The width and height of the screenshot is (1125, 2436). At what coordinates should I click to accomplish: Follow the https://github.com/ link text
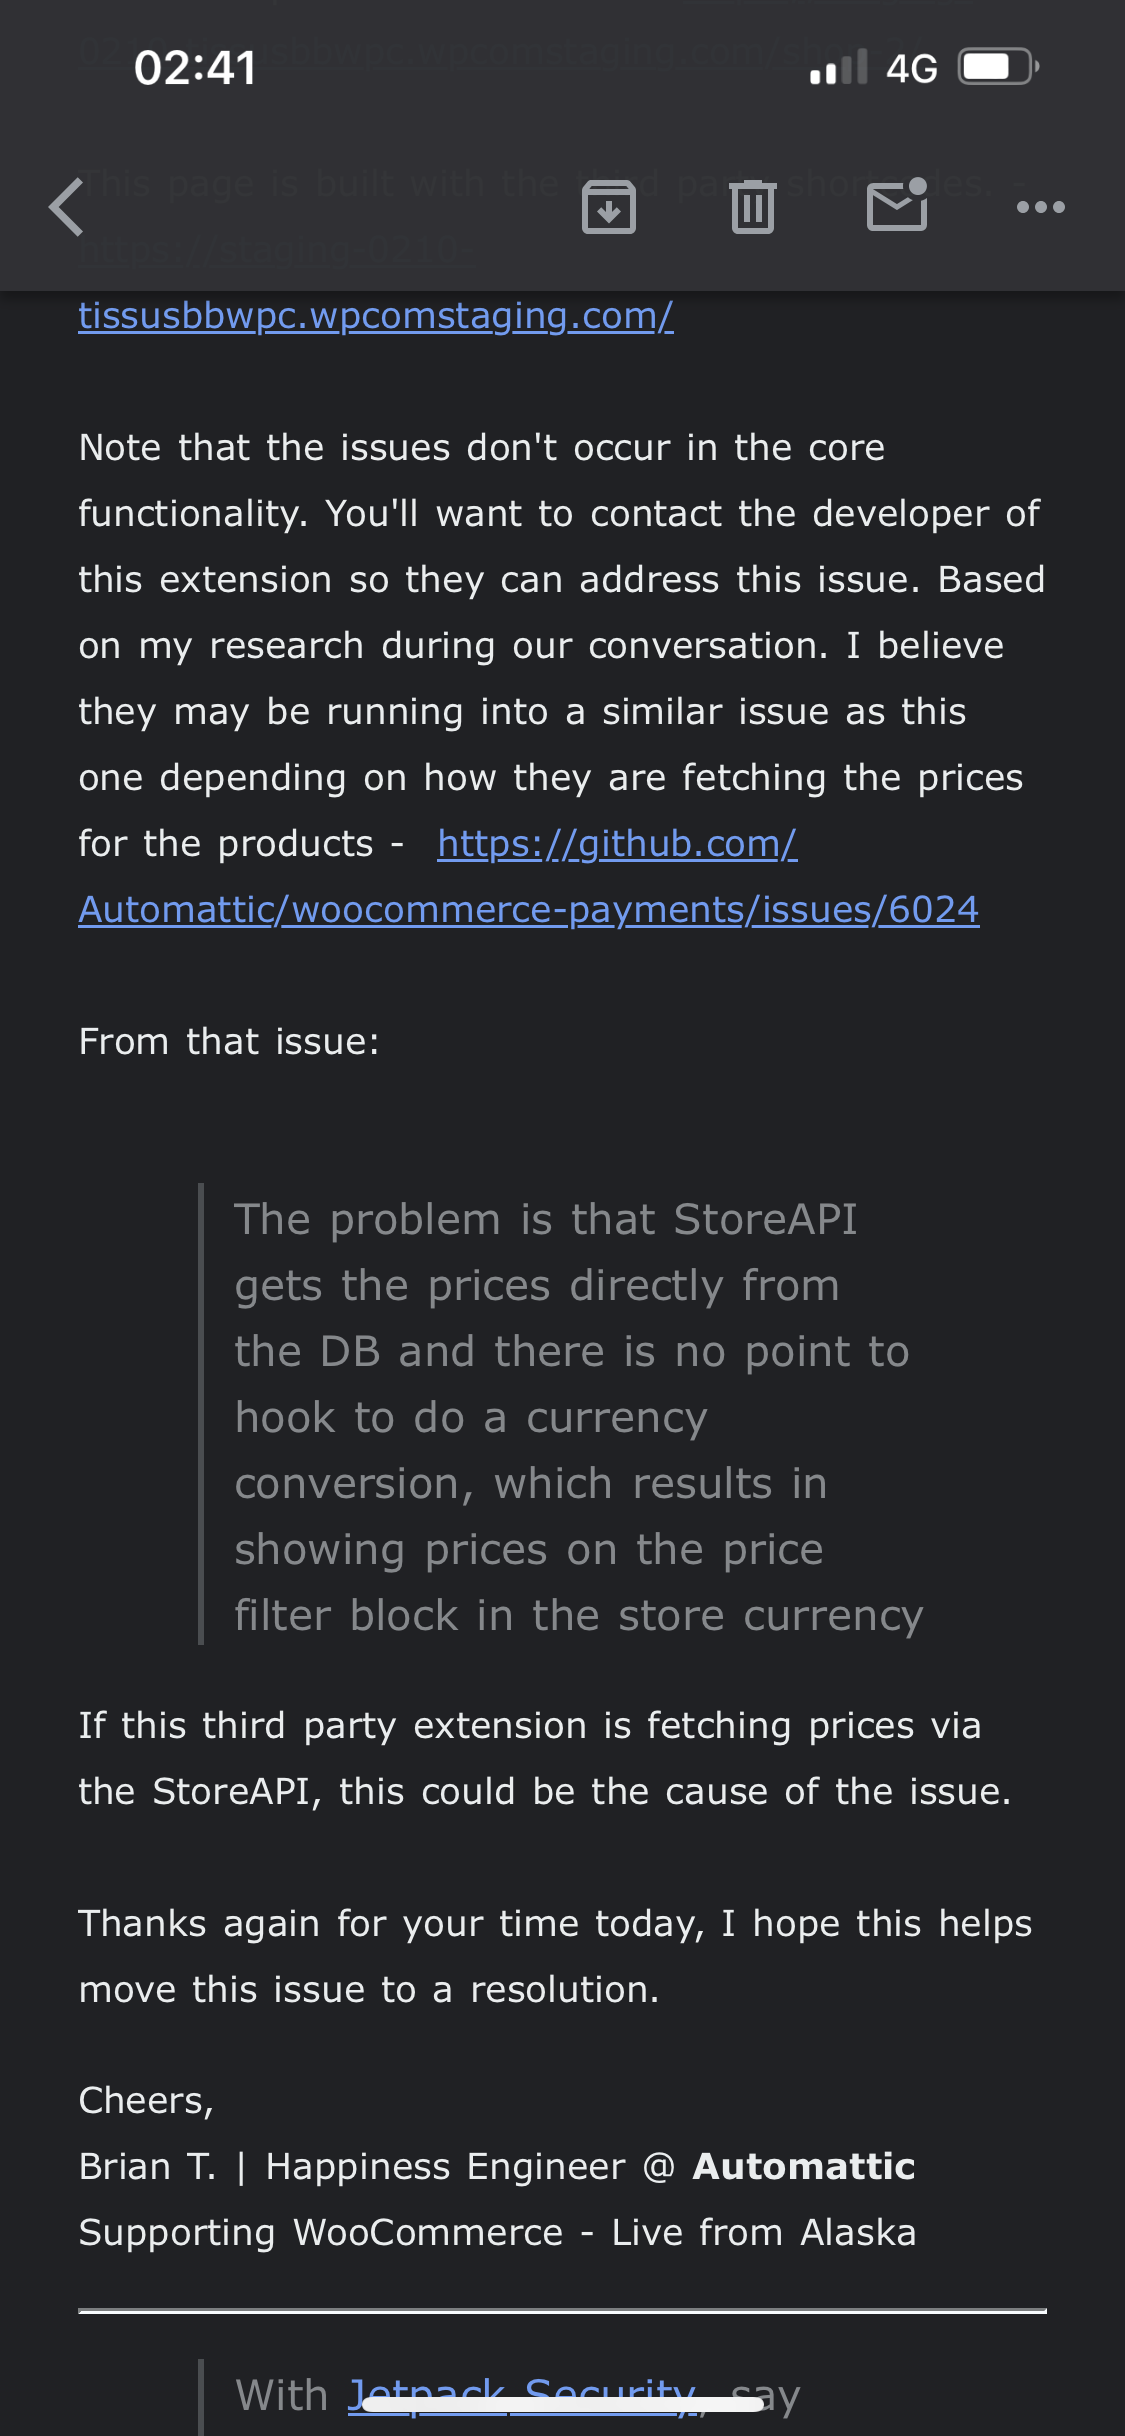pos(617,844)
